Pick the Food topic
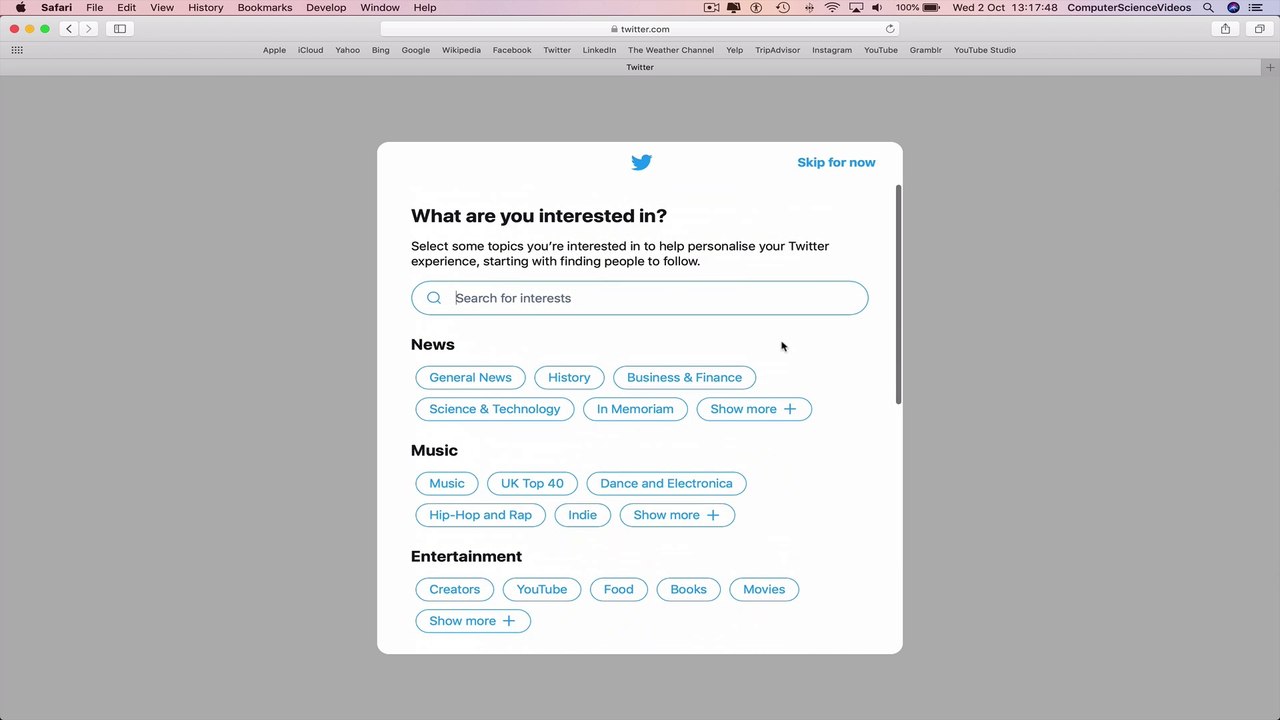 618,590
